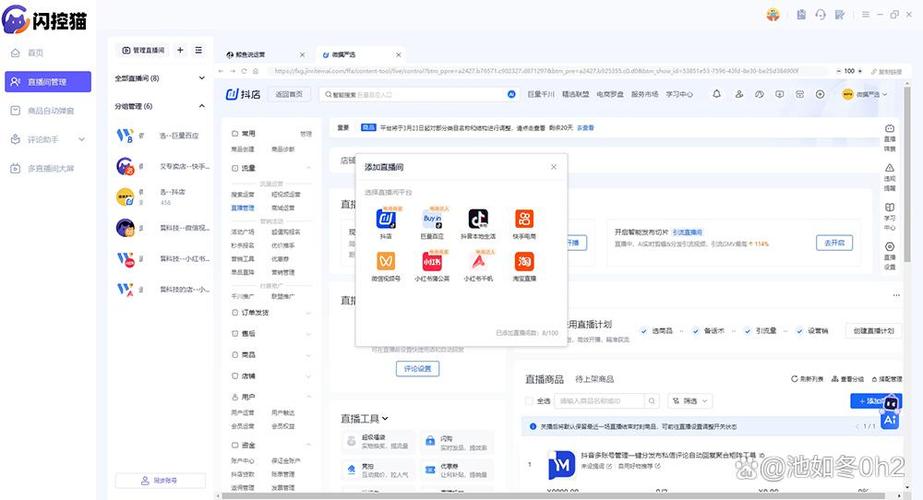Image resolution: width=923 pixels, height=500 pixels.
Task: Click the floating Ai assistant icon
Action: pos(890,419)
